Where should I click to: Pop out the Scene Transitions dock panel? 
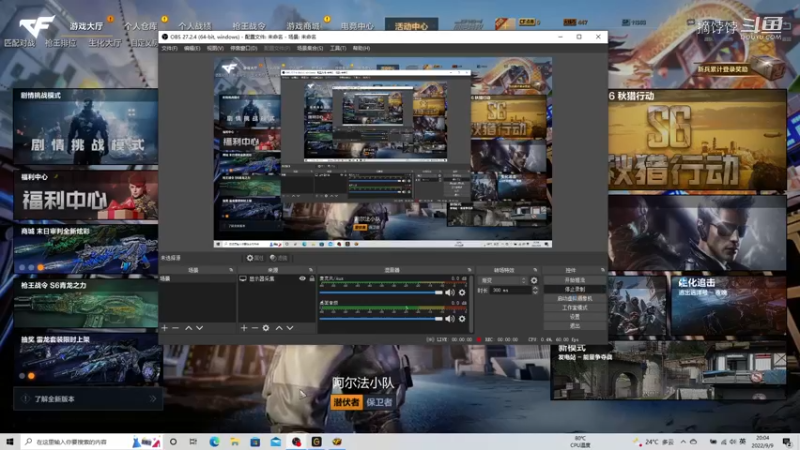click(x=535, y=270)
